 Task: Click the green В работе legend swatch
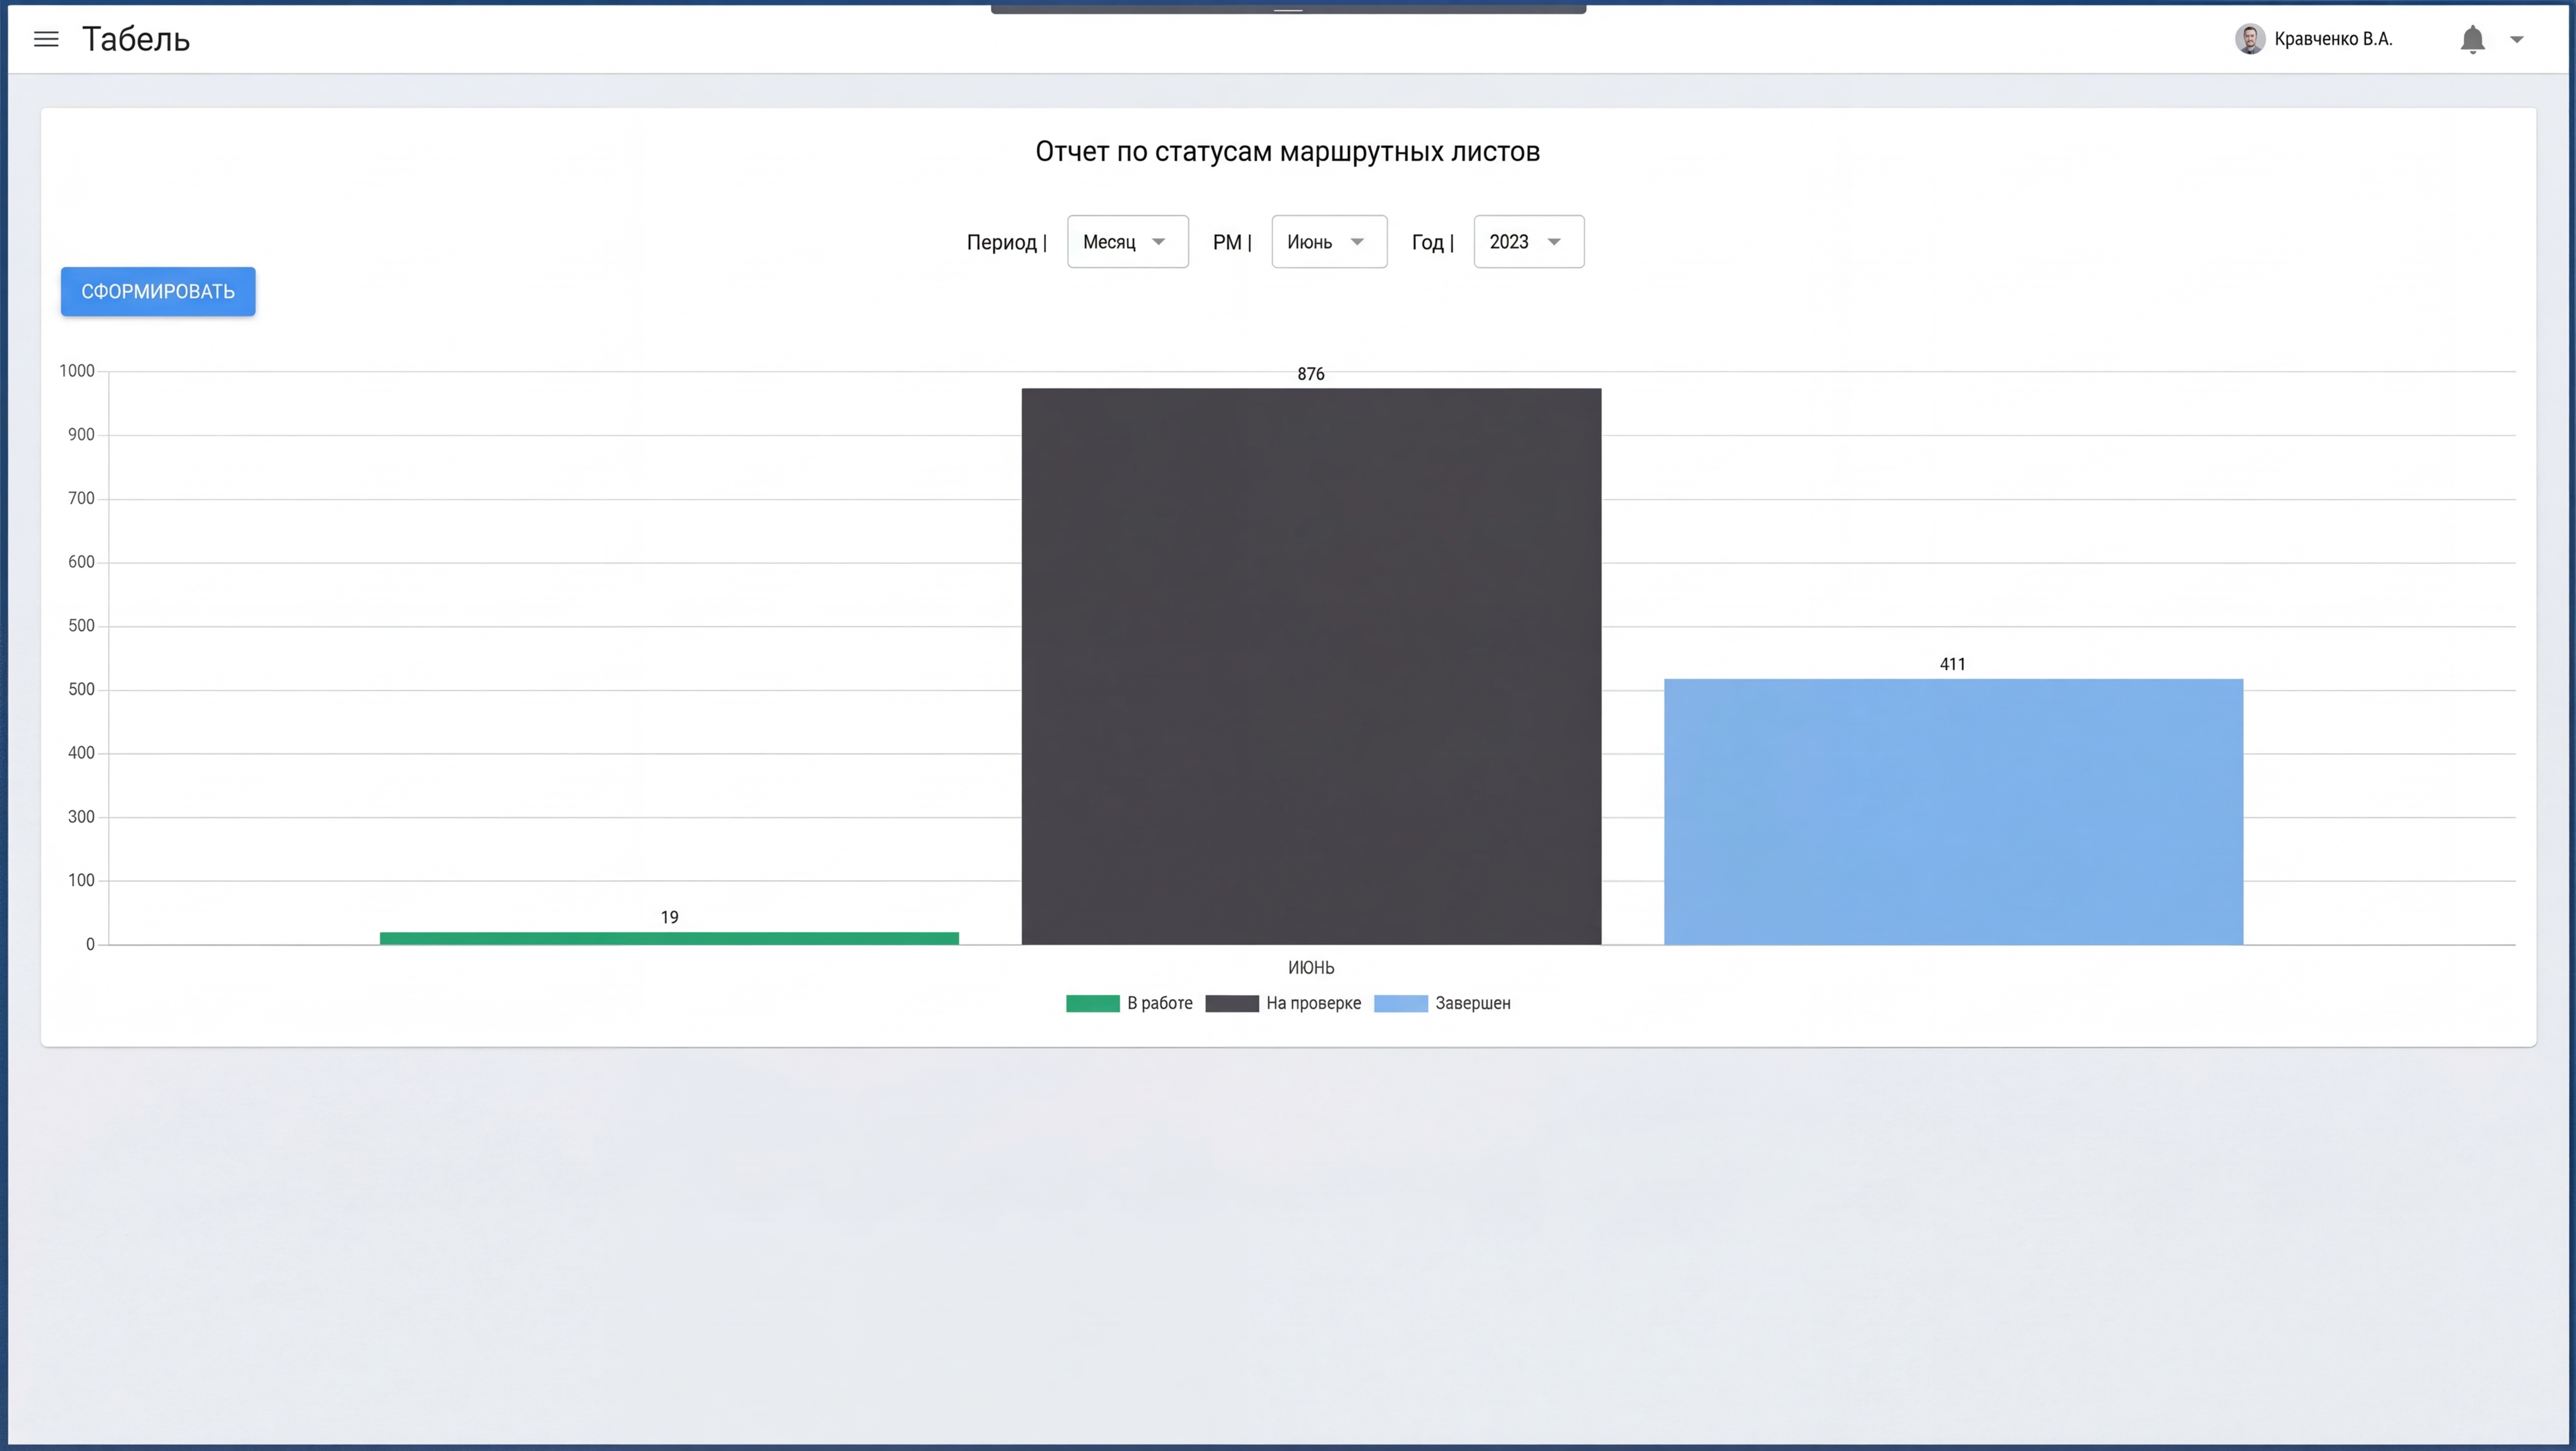[1092, 1004]
